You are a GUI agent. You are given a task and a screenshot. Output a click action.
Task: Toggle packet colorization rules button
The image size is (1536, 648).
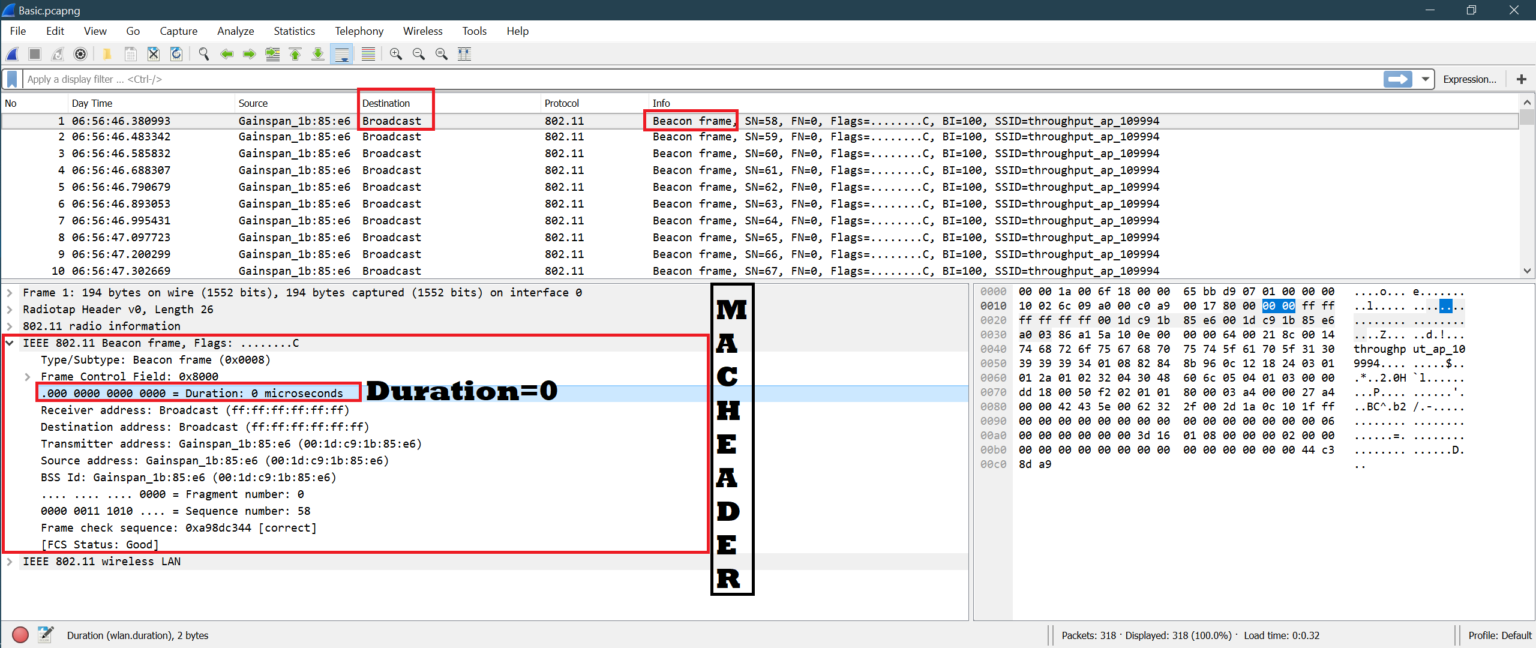tap(368, 54)
